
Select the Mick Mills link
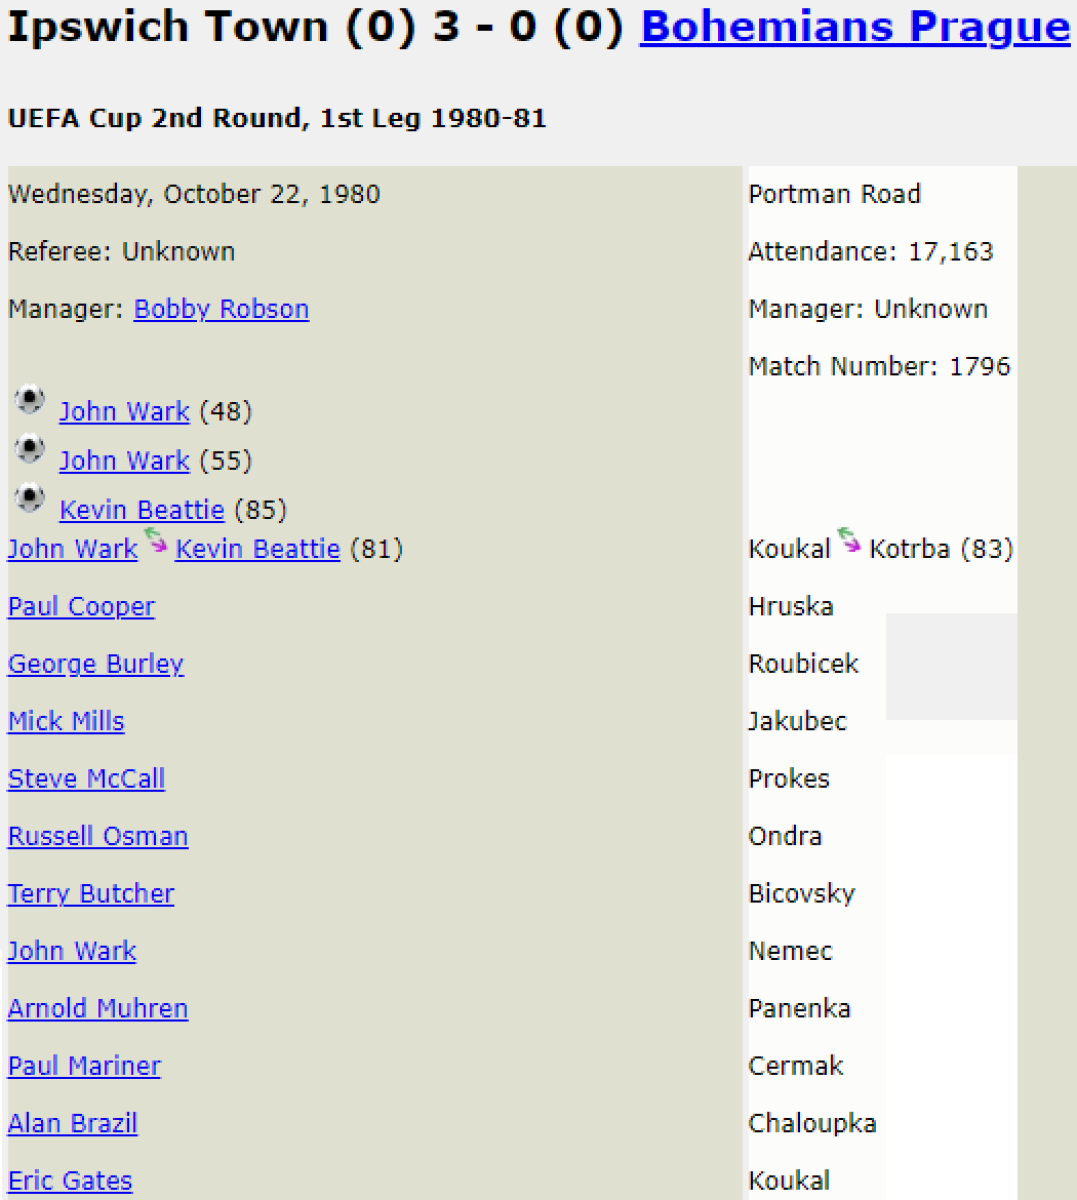(x=66, y=722)
